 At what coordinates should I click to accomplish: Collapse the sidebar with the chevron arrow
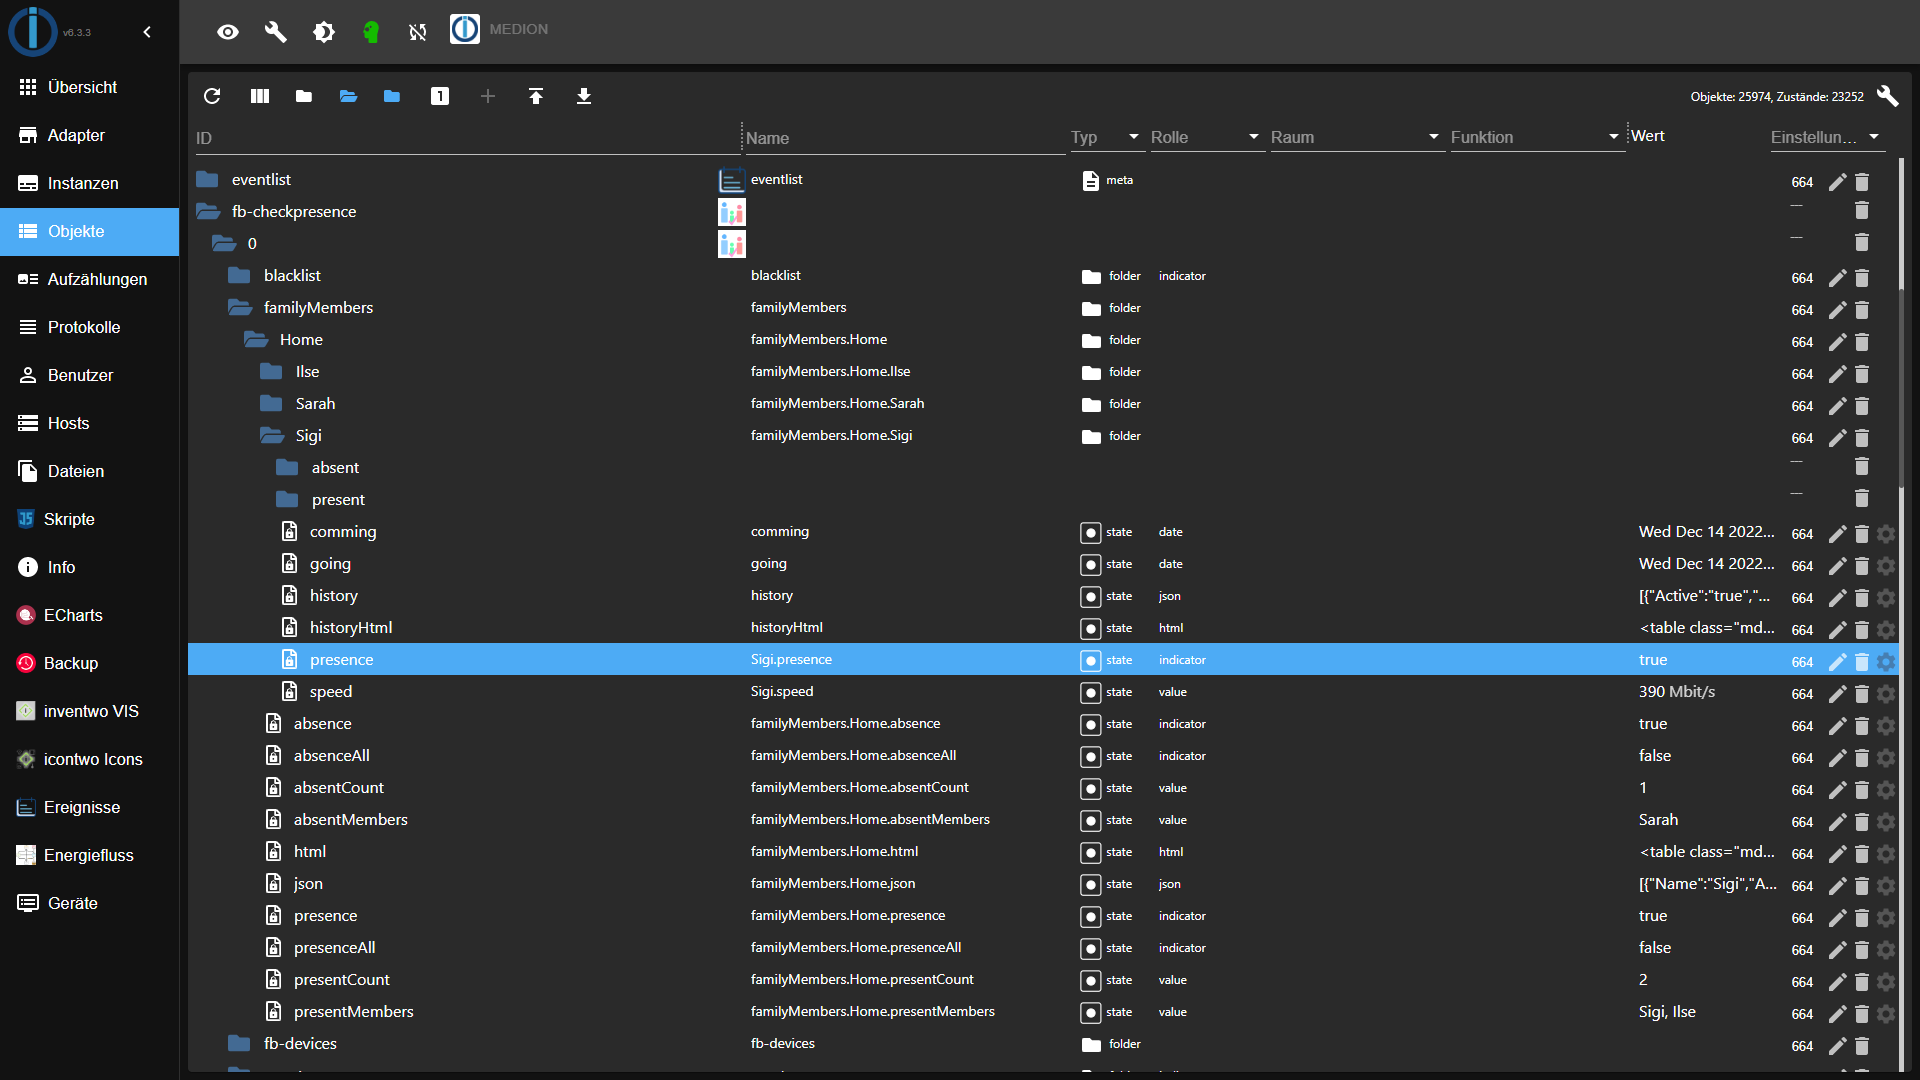pyautogui.click(x=147, y=32)
